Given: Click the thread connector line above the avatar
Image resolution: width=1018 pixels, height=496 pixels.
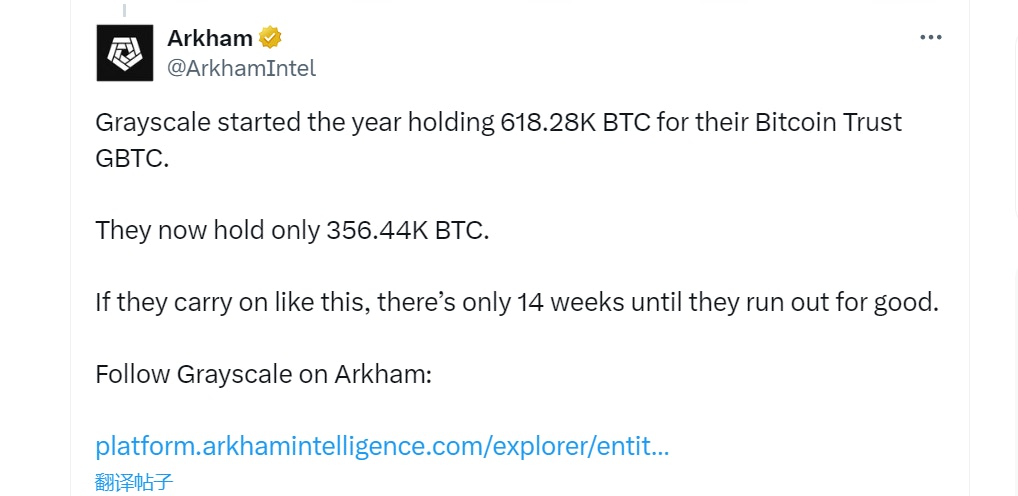Looking at the screenshot, I should tap(124, 9).
